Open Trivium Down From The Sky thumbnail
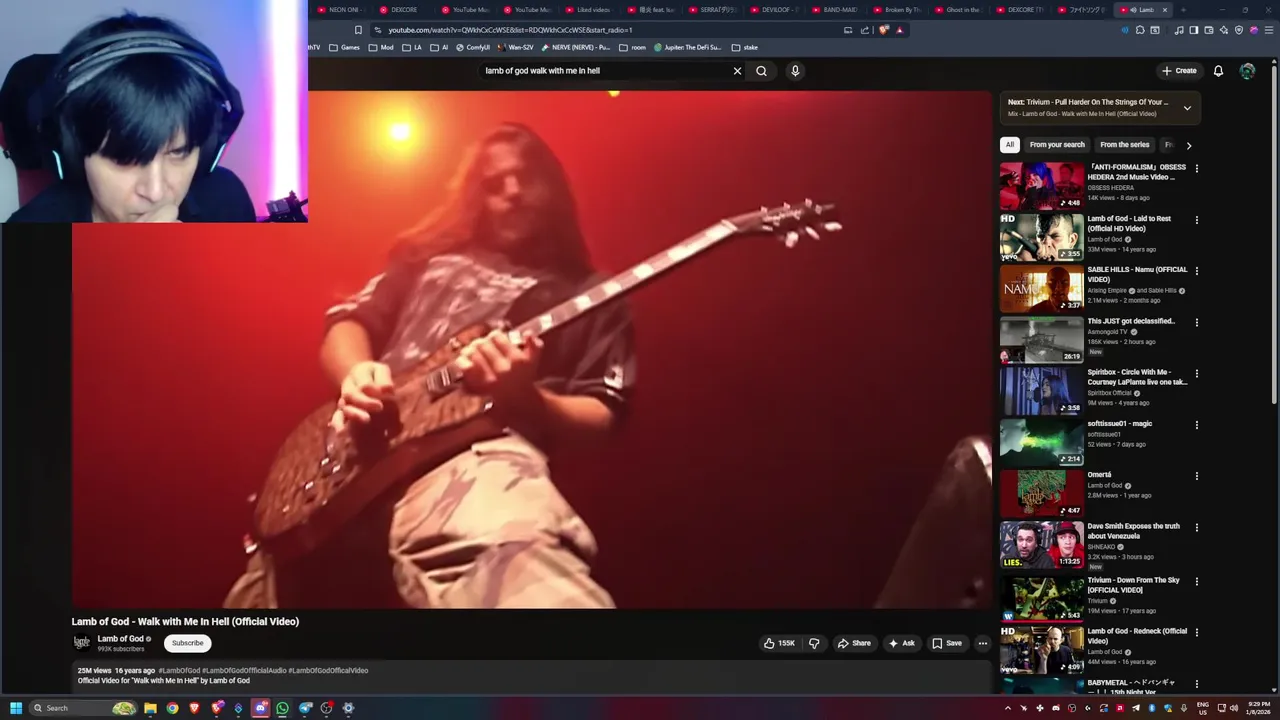 [x=1041, y=598]
